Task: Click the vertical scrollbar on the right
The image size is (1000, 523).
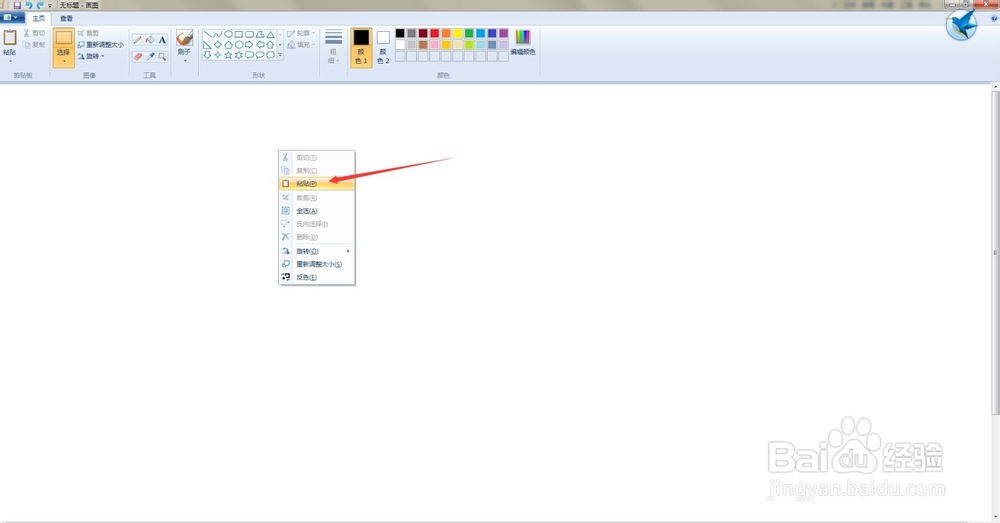Action: [996, 253]
